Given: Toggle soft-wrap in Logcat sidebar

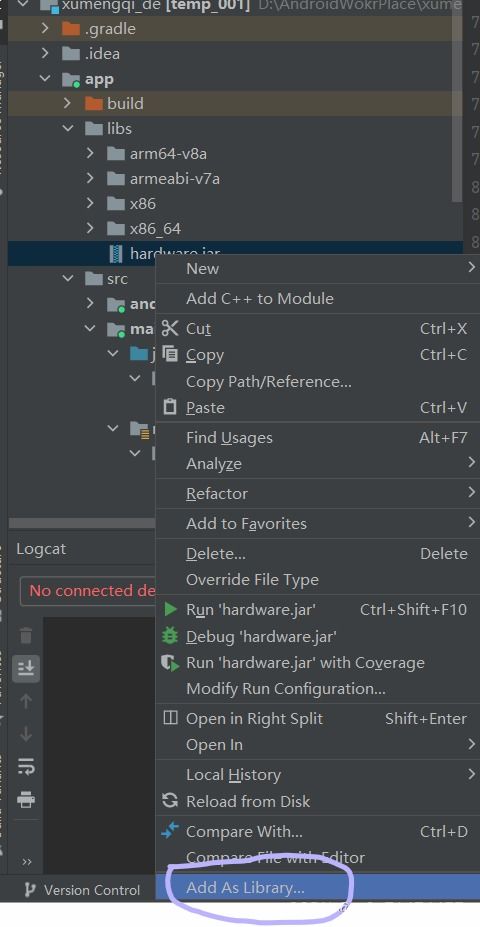Looking at the screenshot, I should click(x=26, y=766).
